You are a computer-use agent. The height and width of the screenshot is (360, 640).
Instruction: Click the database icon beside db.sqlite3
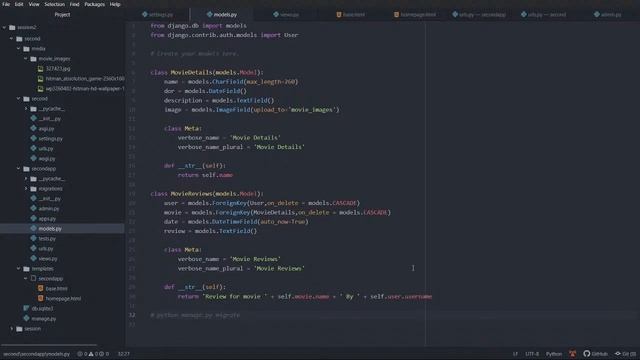tap(27, 308)
